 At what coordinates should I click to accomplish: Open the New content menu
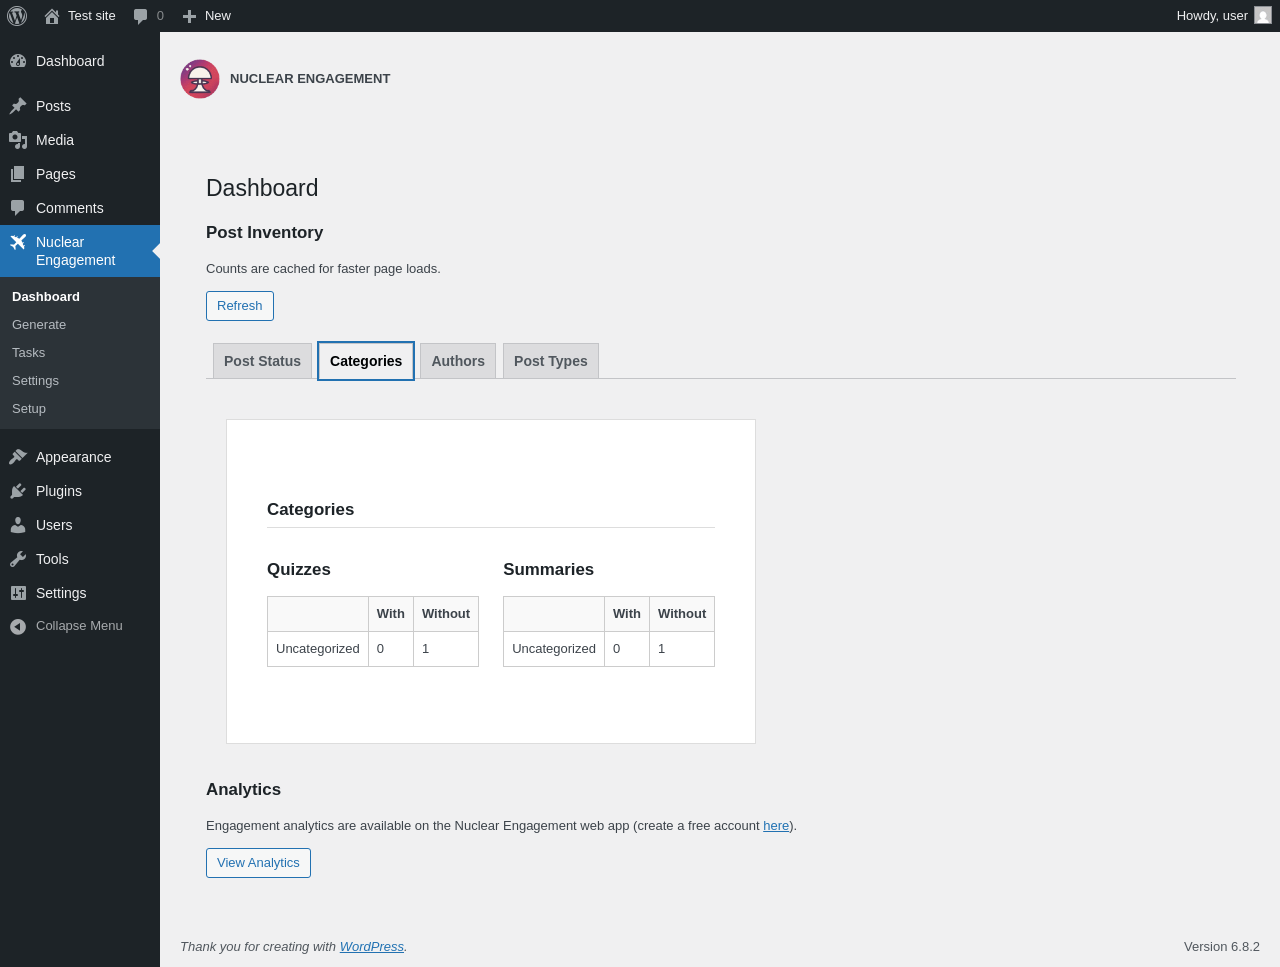tap(207, 16)
